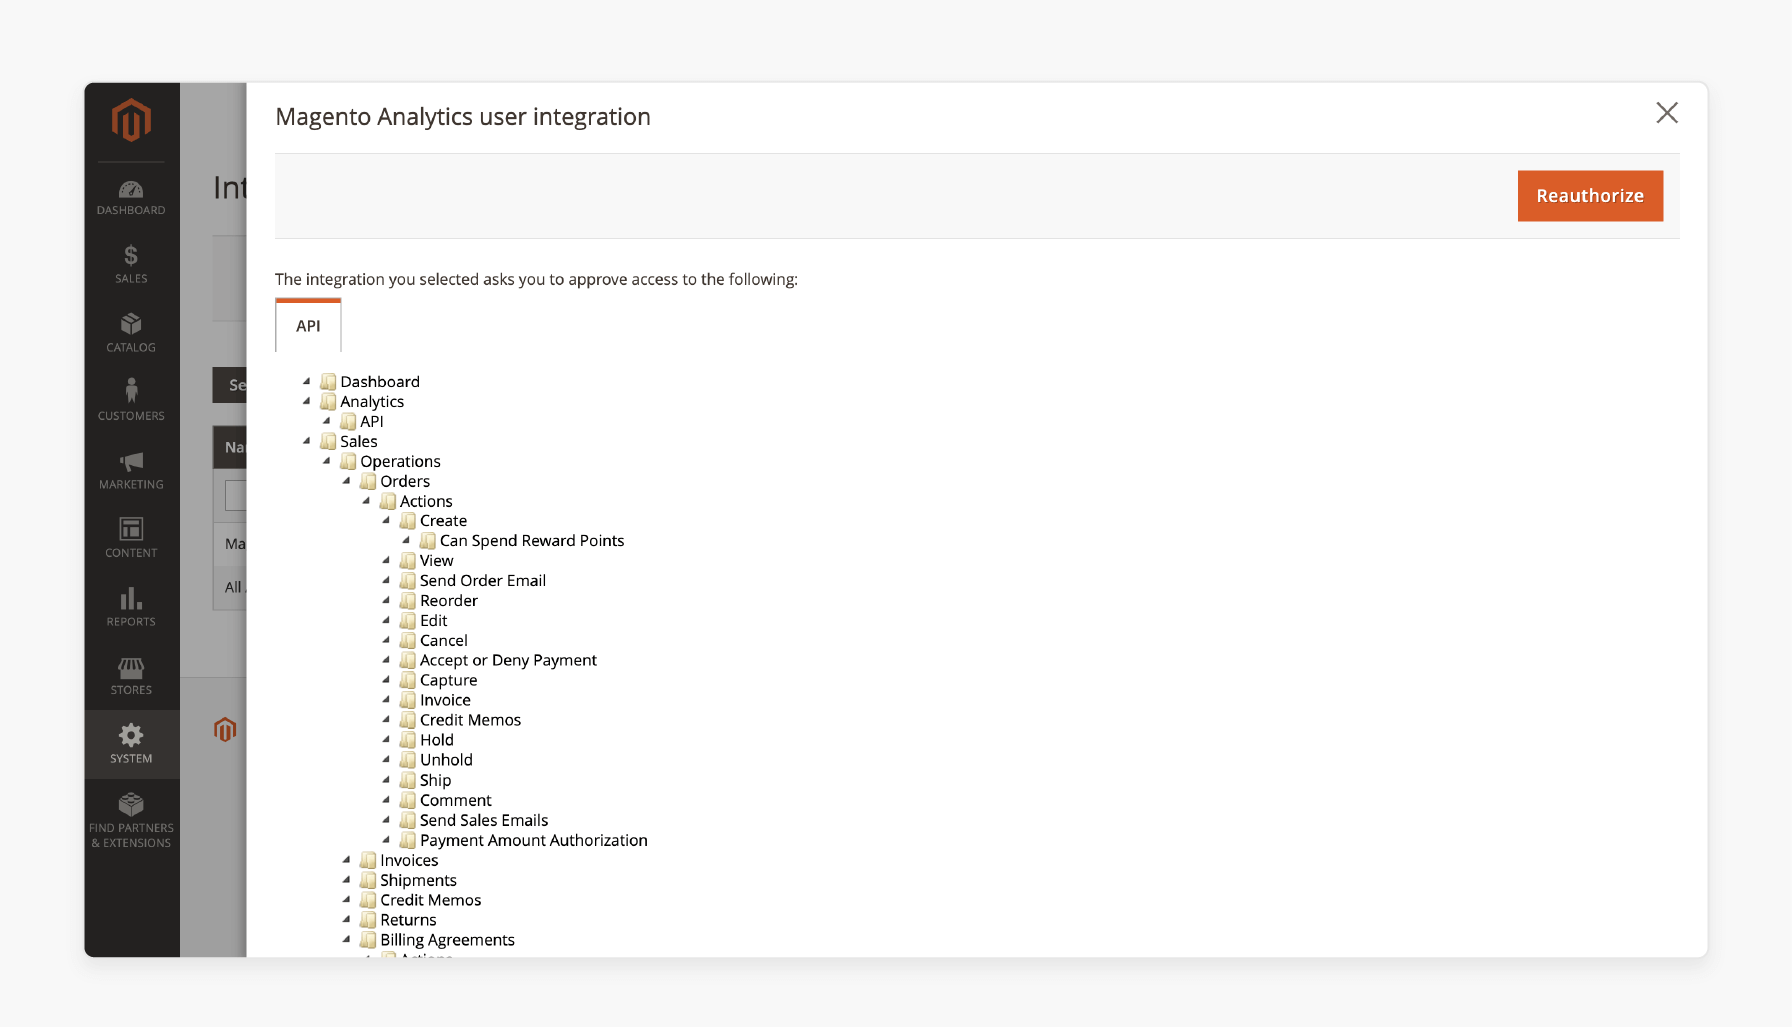Collapse the Dashboard tree node
Image resolution: width=1792 pixels, height=1027 pixels.
click(307, 381)
